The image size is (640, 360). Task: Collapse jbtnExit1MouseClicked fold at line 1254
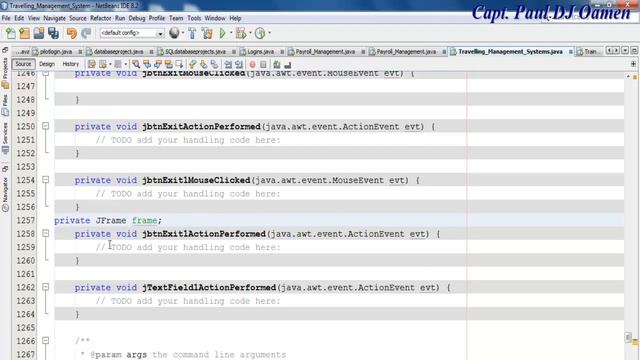tap(46, 180)
